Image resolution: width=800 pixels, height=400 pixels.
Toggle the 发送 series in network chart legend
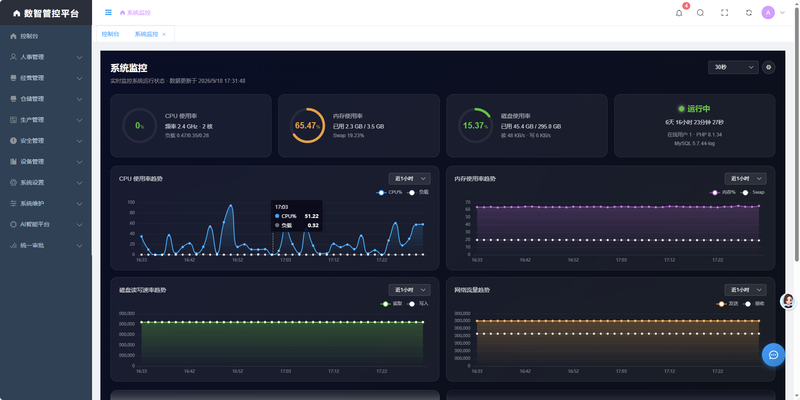click(728, 304)
